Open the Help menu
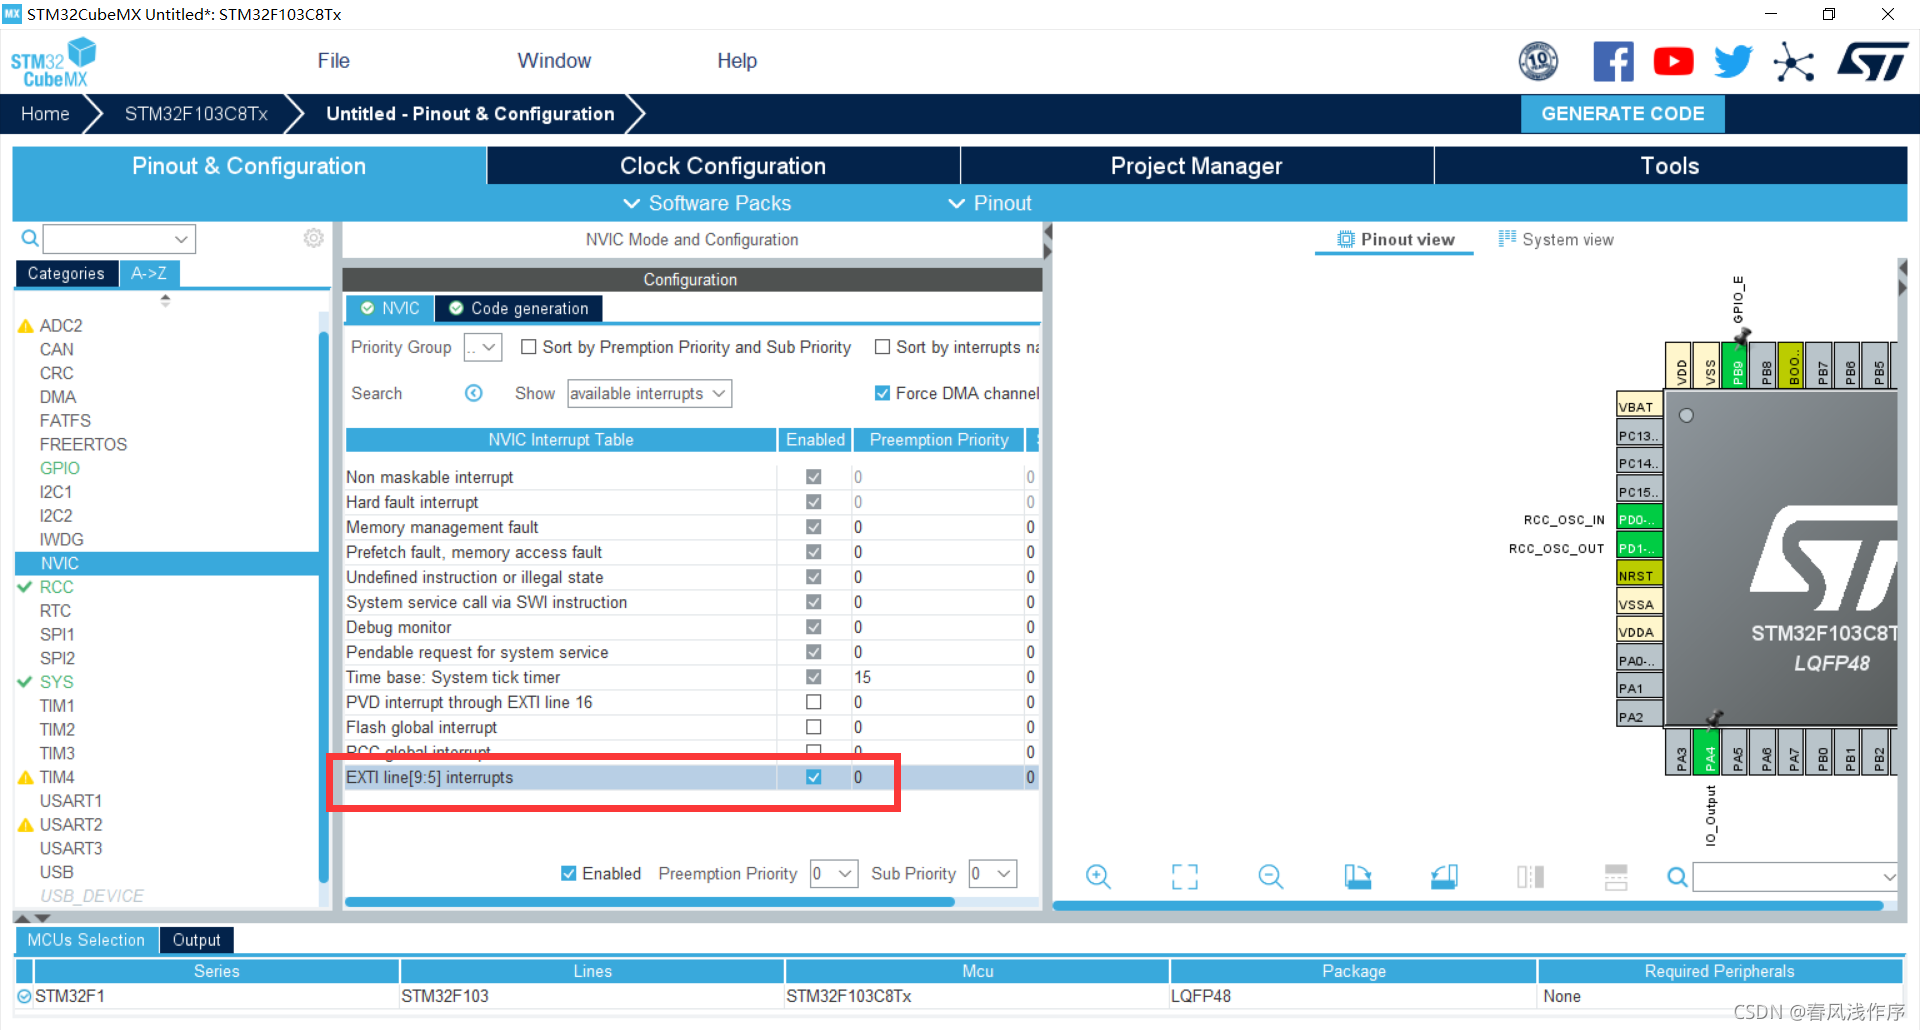Screen dimensions: 1920x1030 coord(737,61)
